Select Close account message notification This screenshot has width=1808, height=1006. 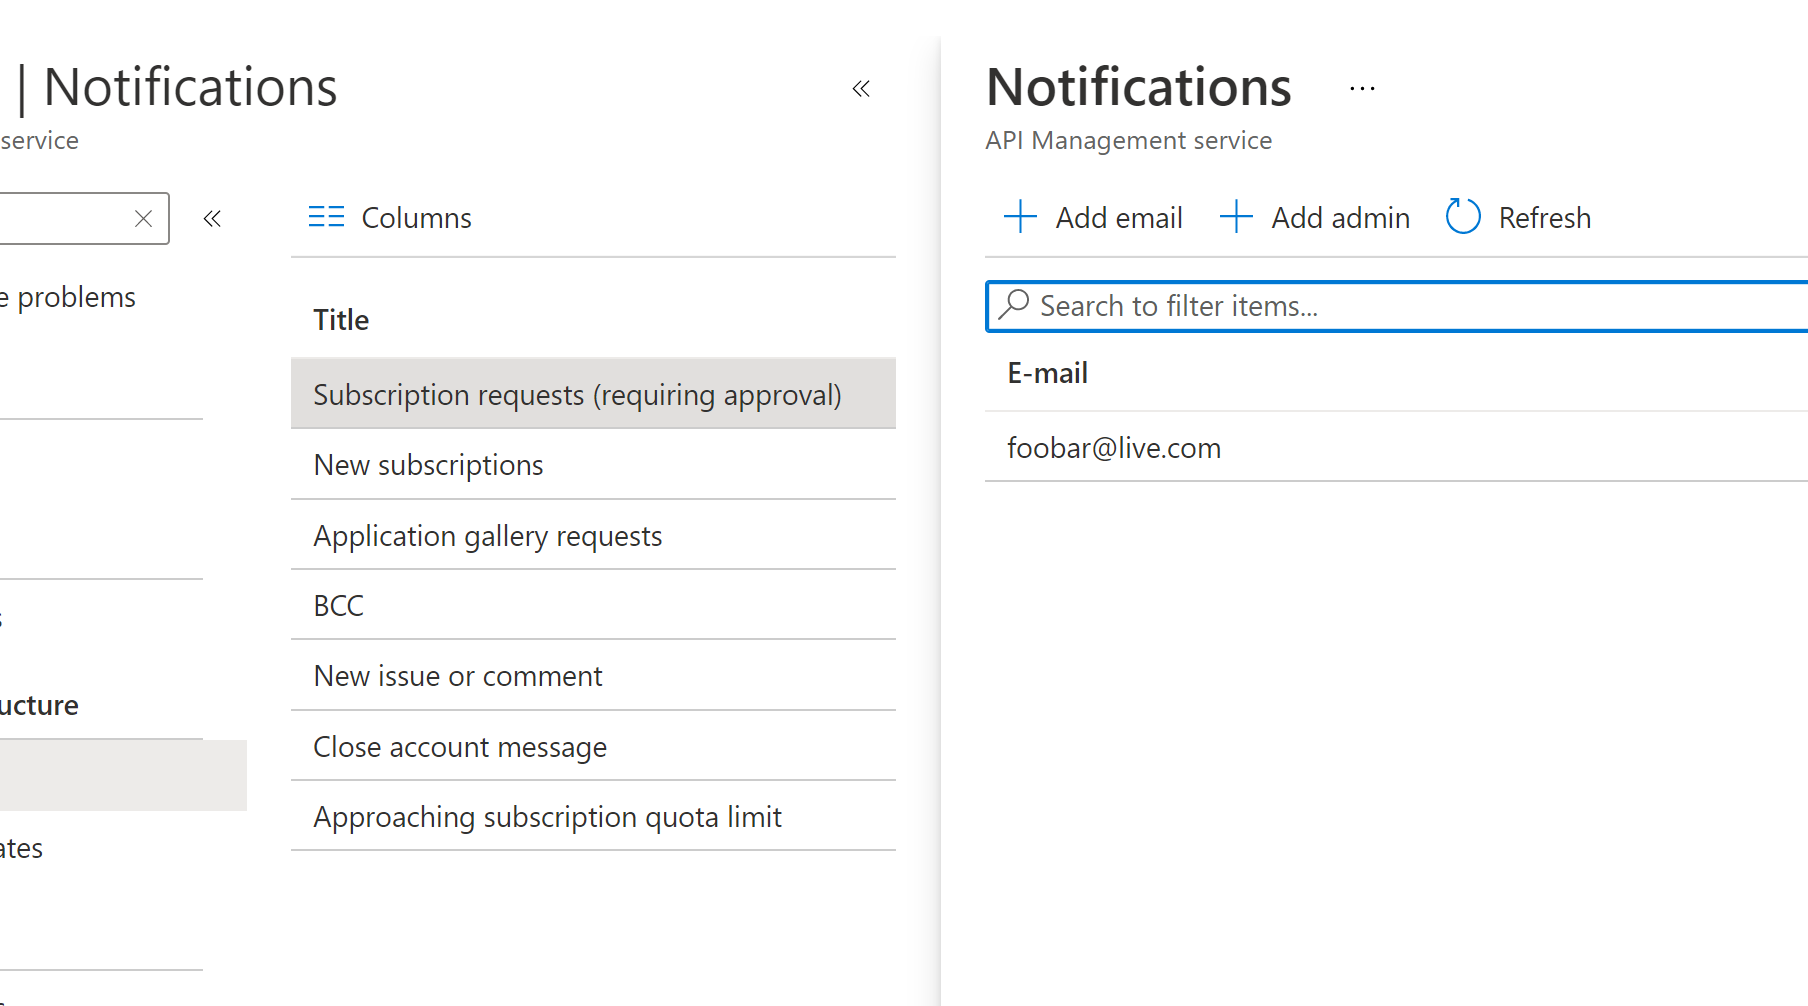pyautogui.click(x=460, y=746)
